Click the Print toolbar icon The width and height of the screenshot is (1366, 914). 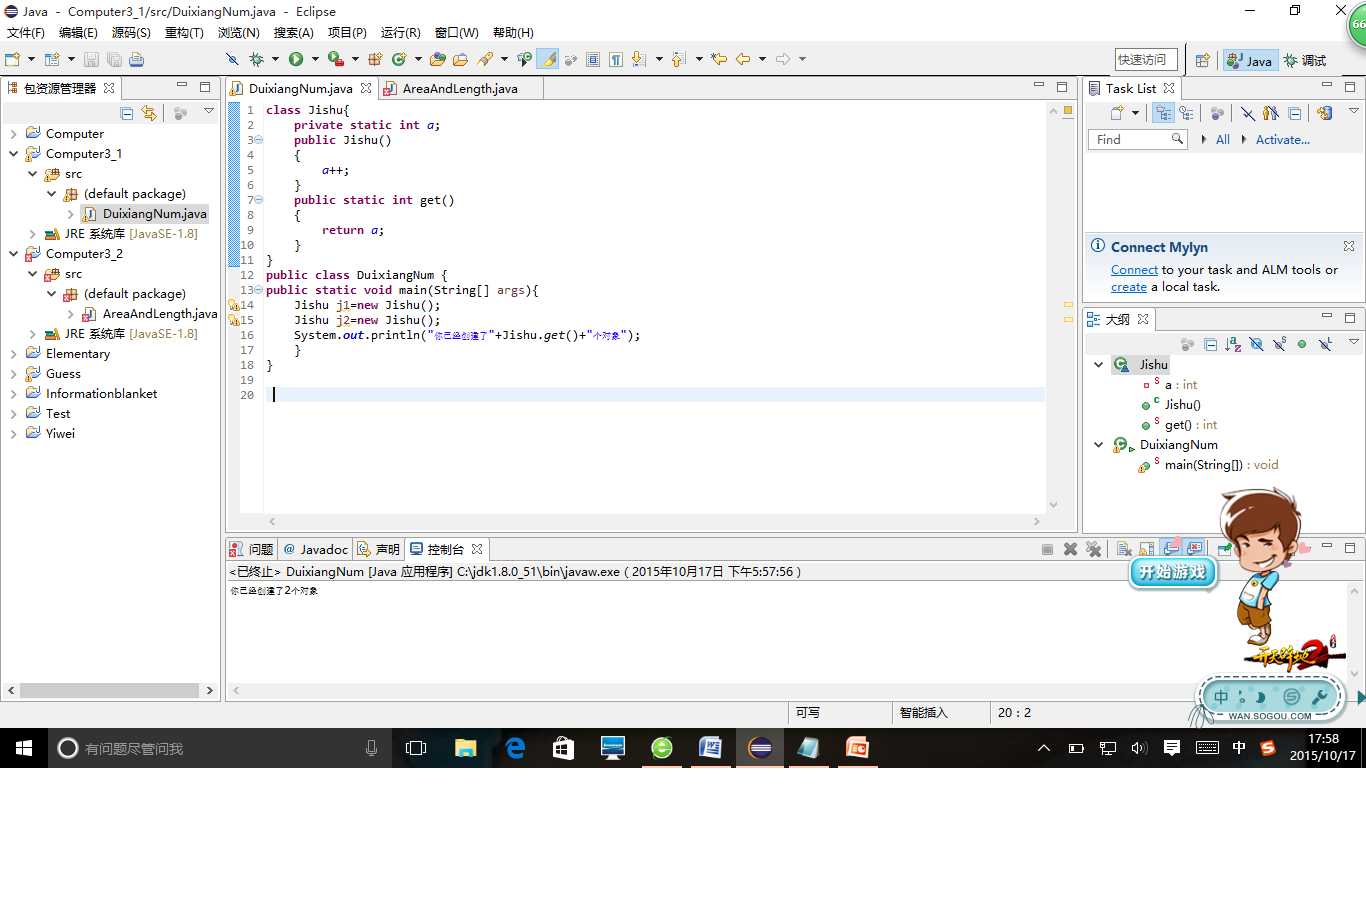tap(137, 60)
